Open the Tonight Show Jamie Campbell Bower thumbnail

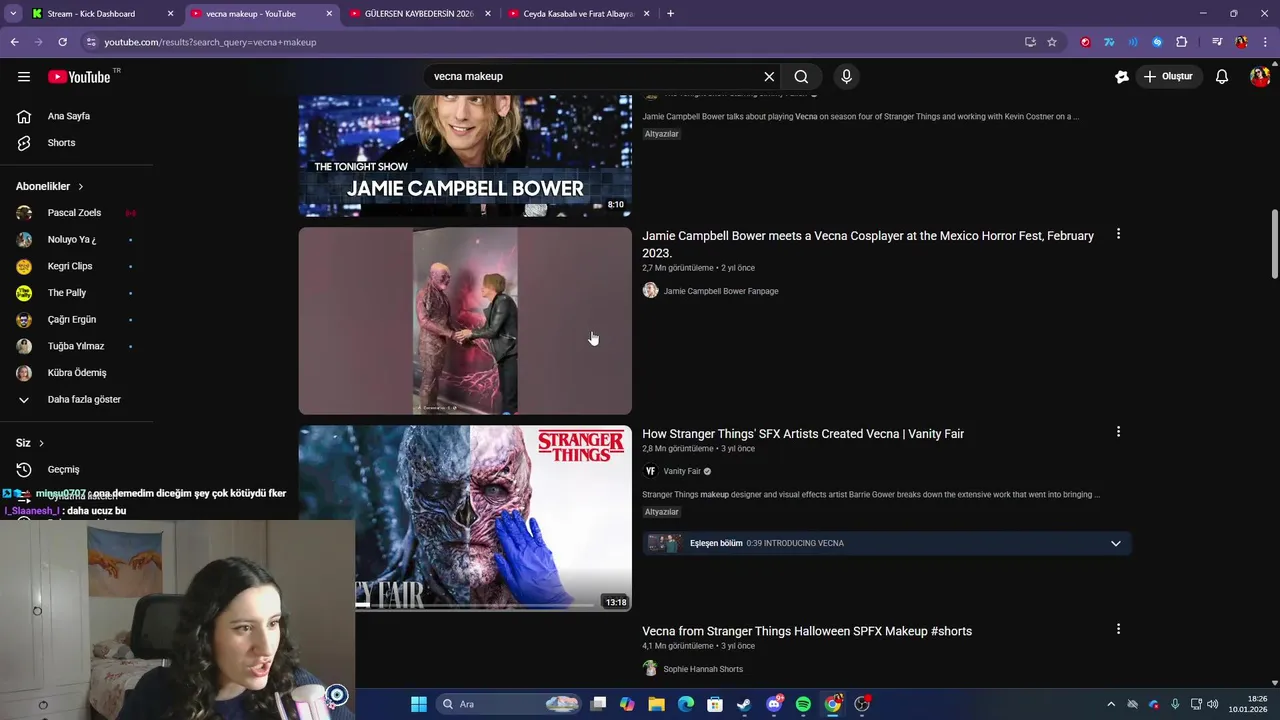click(x=465, y=155)
